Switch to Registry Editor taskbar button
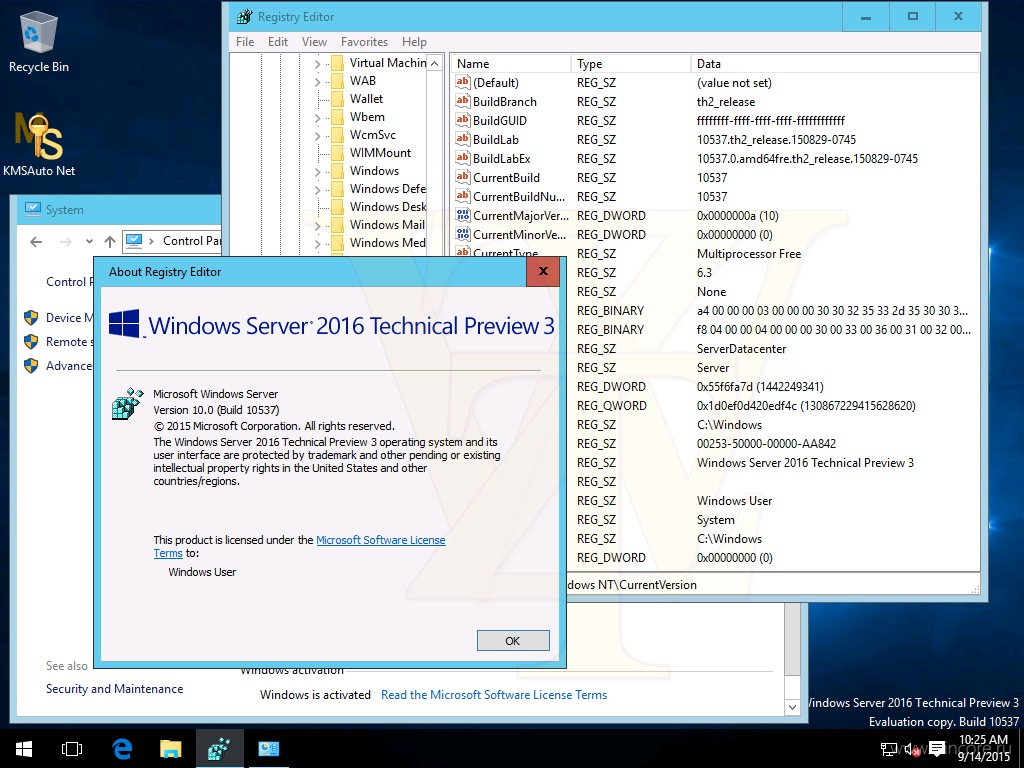 tap(219, 749)
